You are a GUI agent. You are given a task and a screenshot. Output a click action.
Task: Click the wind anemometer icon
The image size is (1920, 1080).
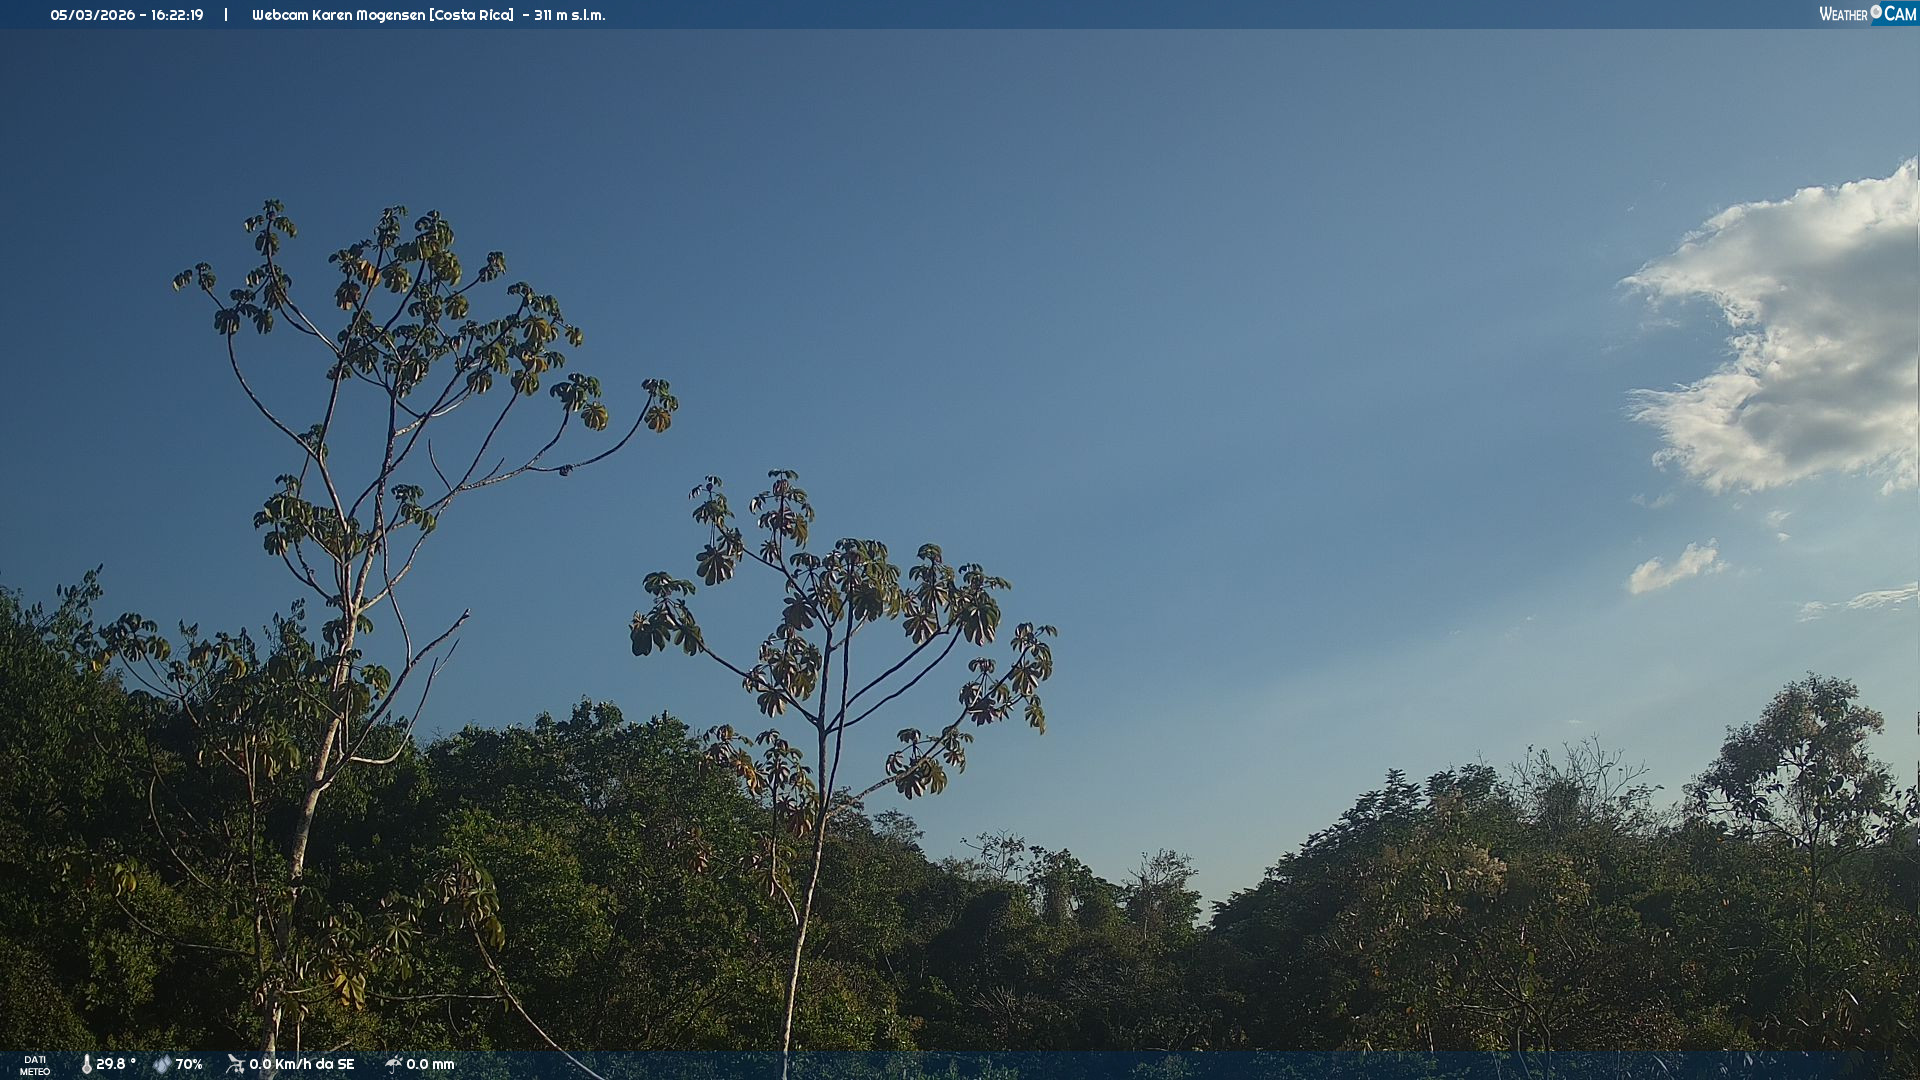tap(235, 1064)
